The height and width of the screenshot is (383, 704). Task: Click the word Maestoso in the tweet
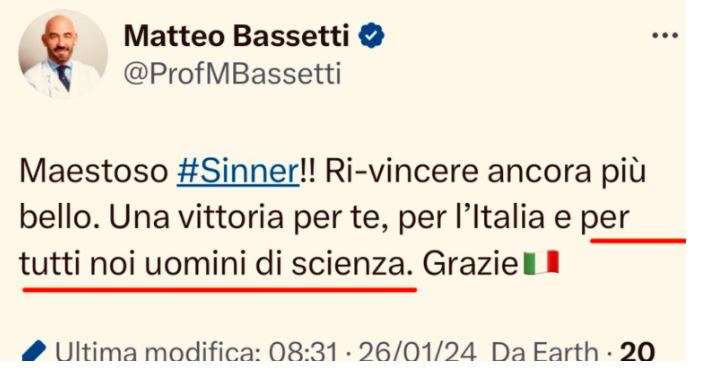point(93,172)
